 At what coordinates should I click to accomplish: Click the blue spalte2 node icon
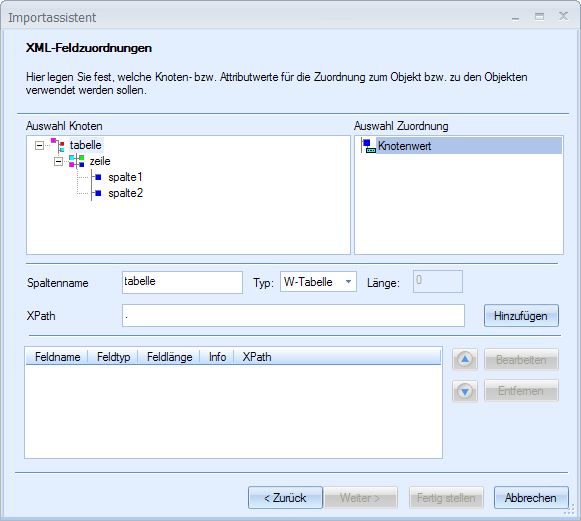pyautogui.click(x=98, y=193)
